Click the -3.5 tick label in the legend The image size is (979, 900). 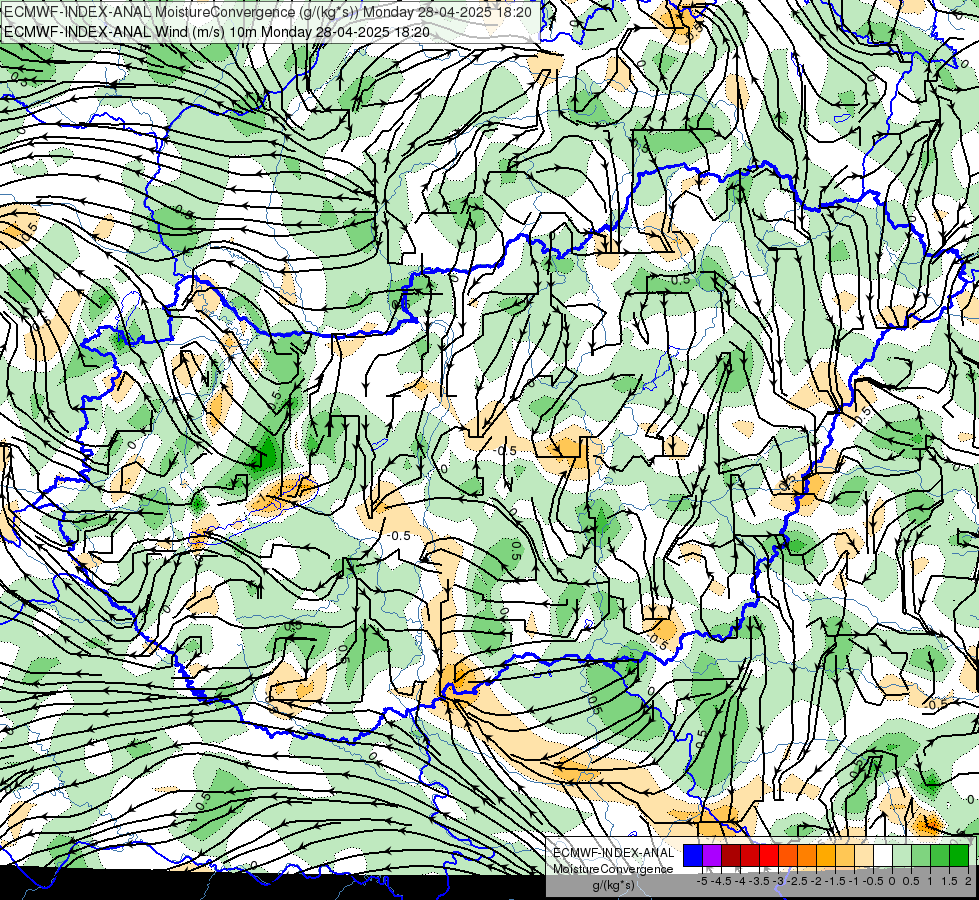point(759,881)
